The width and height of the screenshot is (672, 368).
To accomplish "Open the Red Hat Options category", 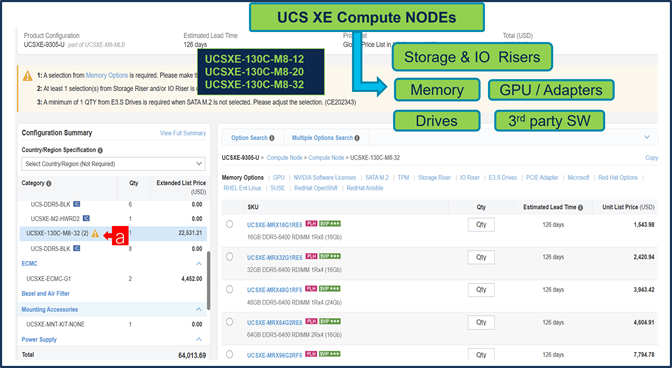I will coord(618,177).
